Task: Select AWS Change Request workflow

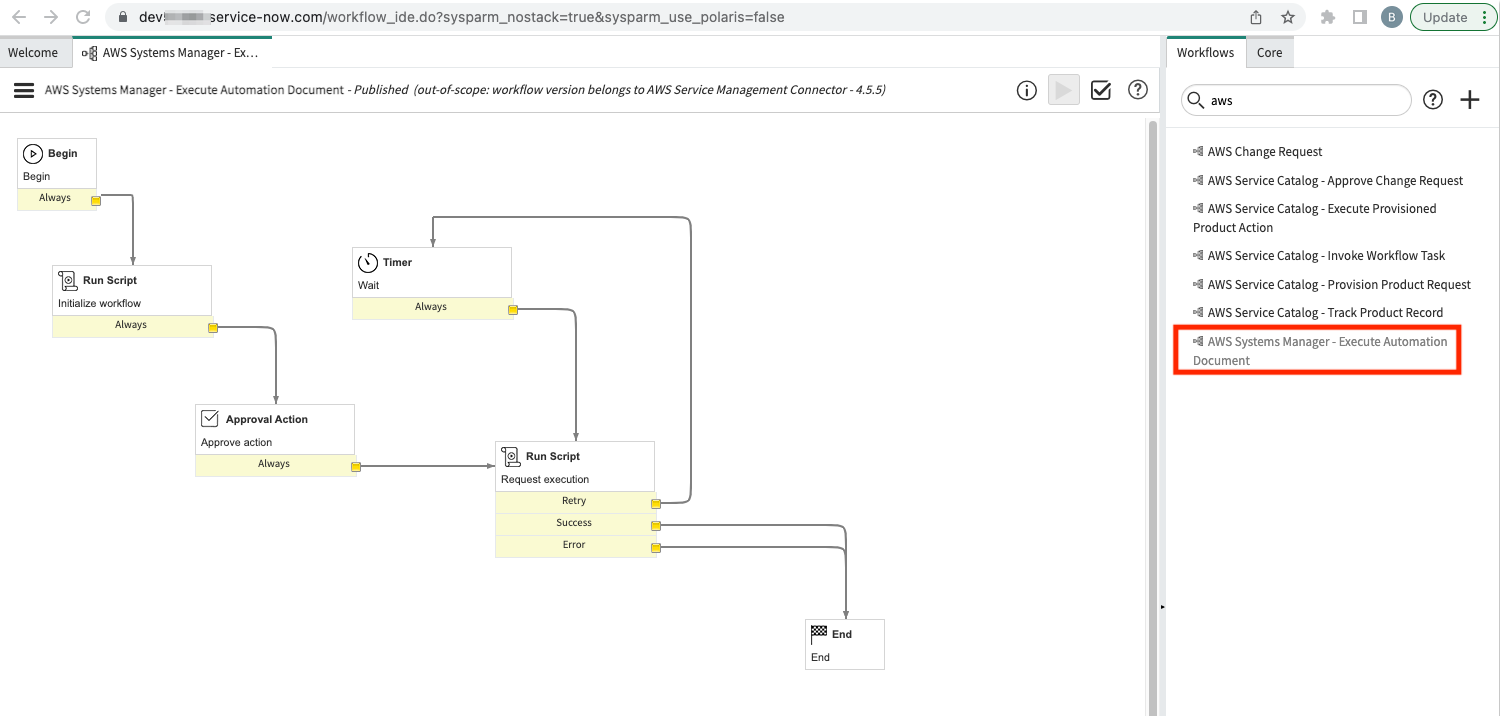Action: click(1264, 151)
